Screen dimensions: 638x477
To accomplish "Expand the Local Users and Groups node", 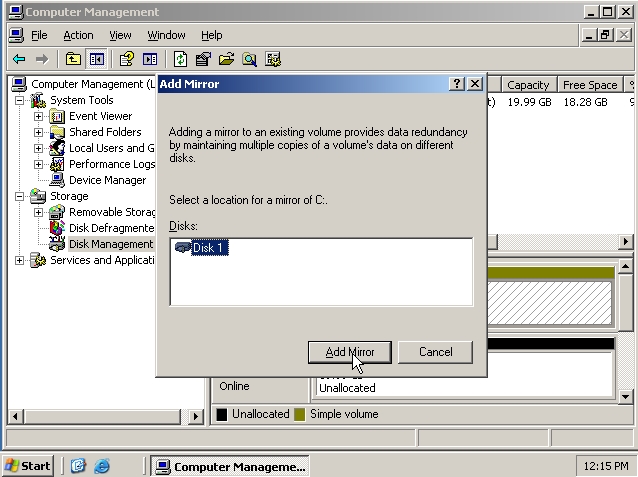I will pos(38,148).
